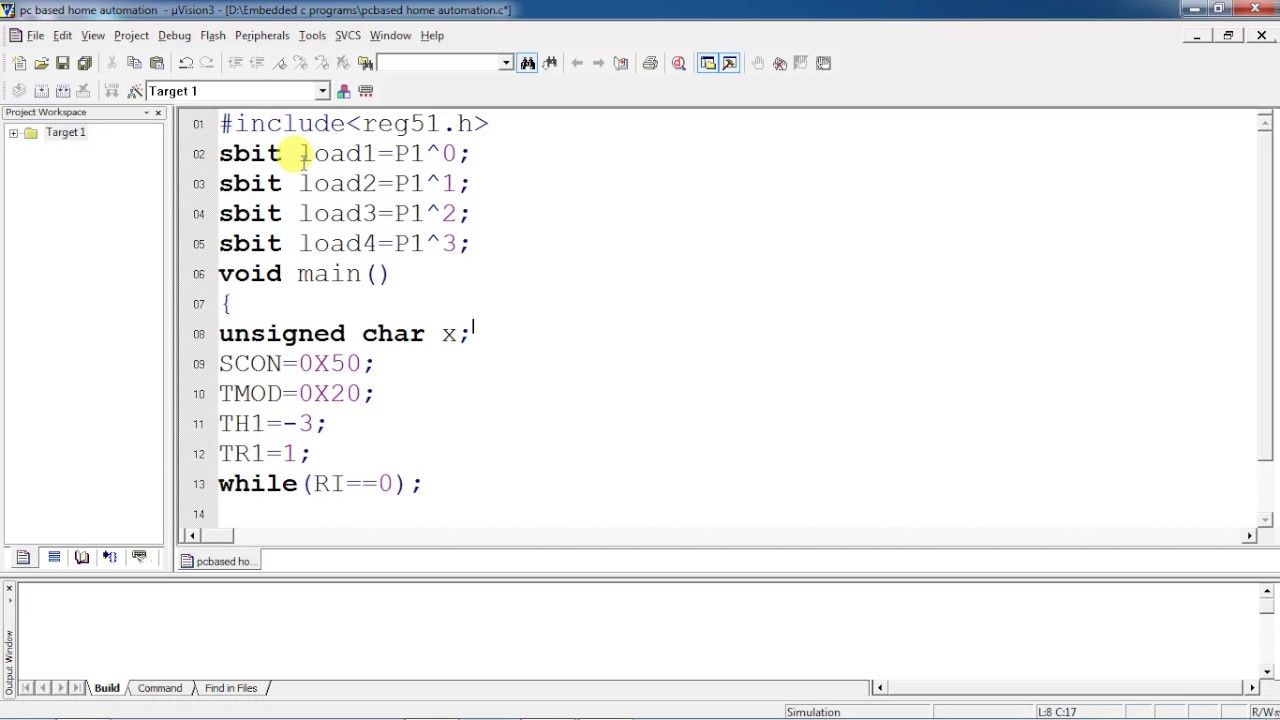Open the Debug menu
1280x720 pixels.
174,35
